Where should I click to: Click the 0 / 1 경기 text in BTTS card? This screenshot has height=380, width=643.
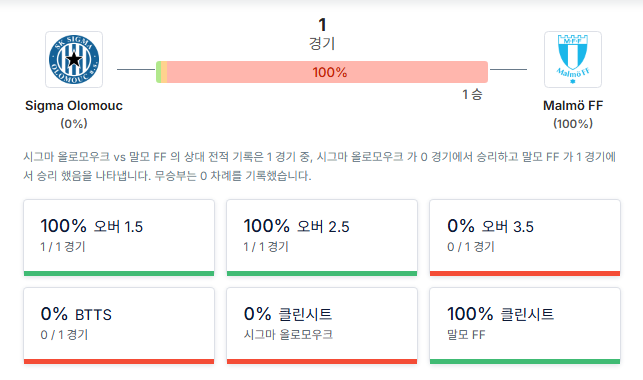[x=64, y=335]
